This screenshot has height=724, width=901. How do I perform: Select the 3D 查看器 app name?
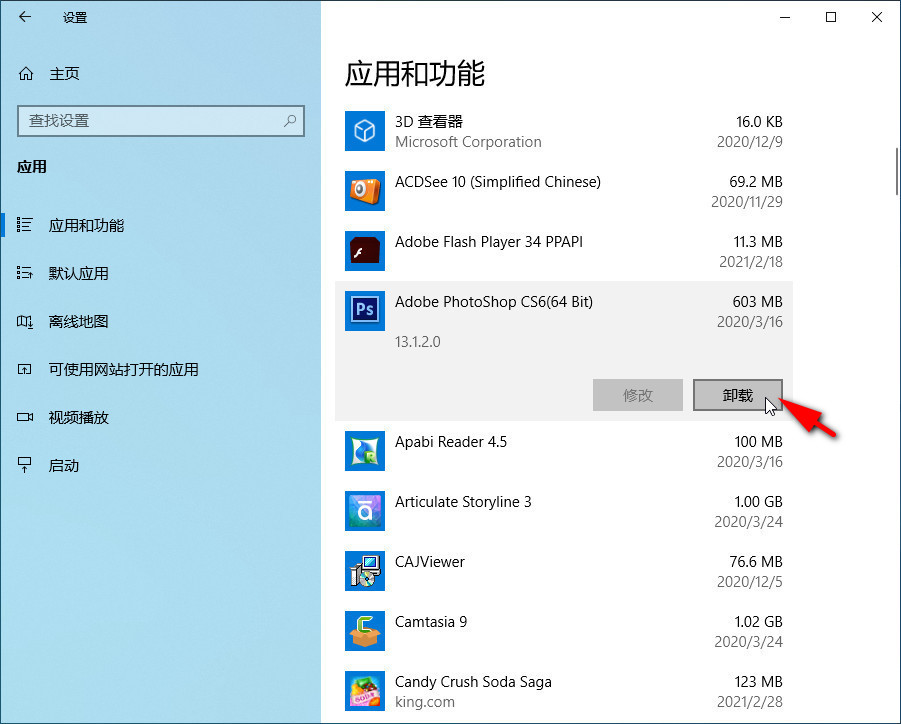429,122
